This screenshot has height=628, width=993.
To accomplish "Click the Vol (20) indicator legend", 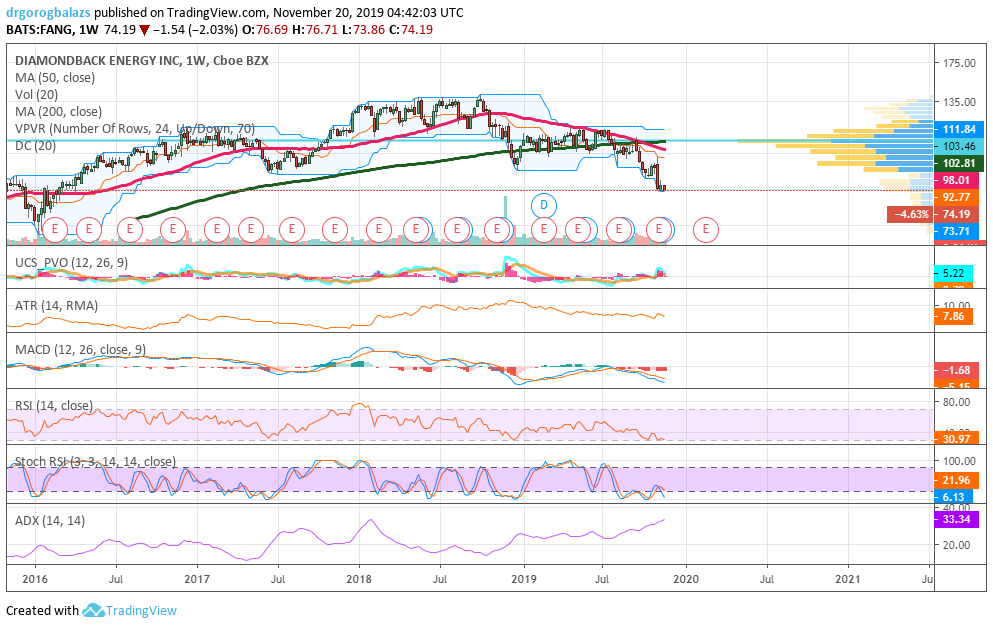I will point(37,95).
